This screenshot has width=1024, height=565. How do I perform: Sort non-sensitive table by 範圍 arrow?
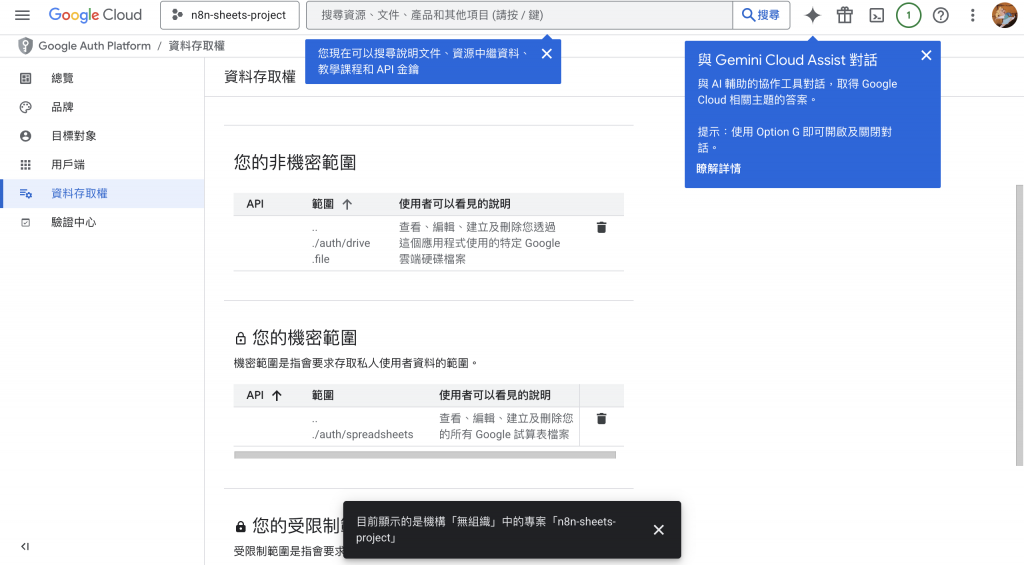pyautogui.click(x=347, y=204)
